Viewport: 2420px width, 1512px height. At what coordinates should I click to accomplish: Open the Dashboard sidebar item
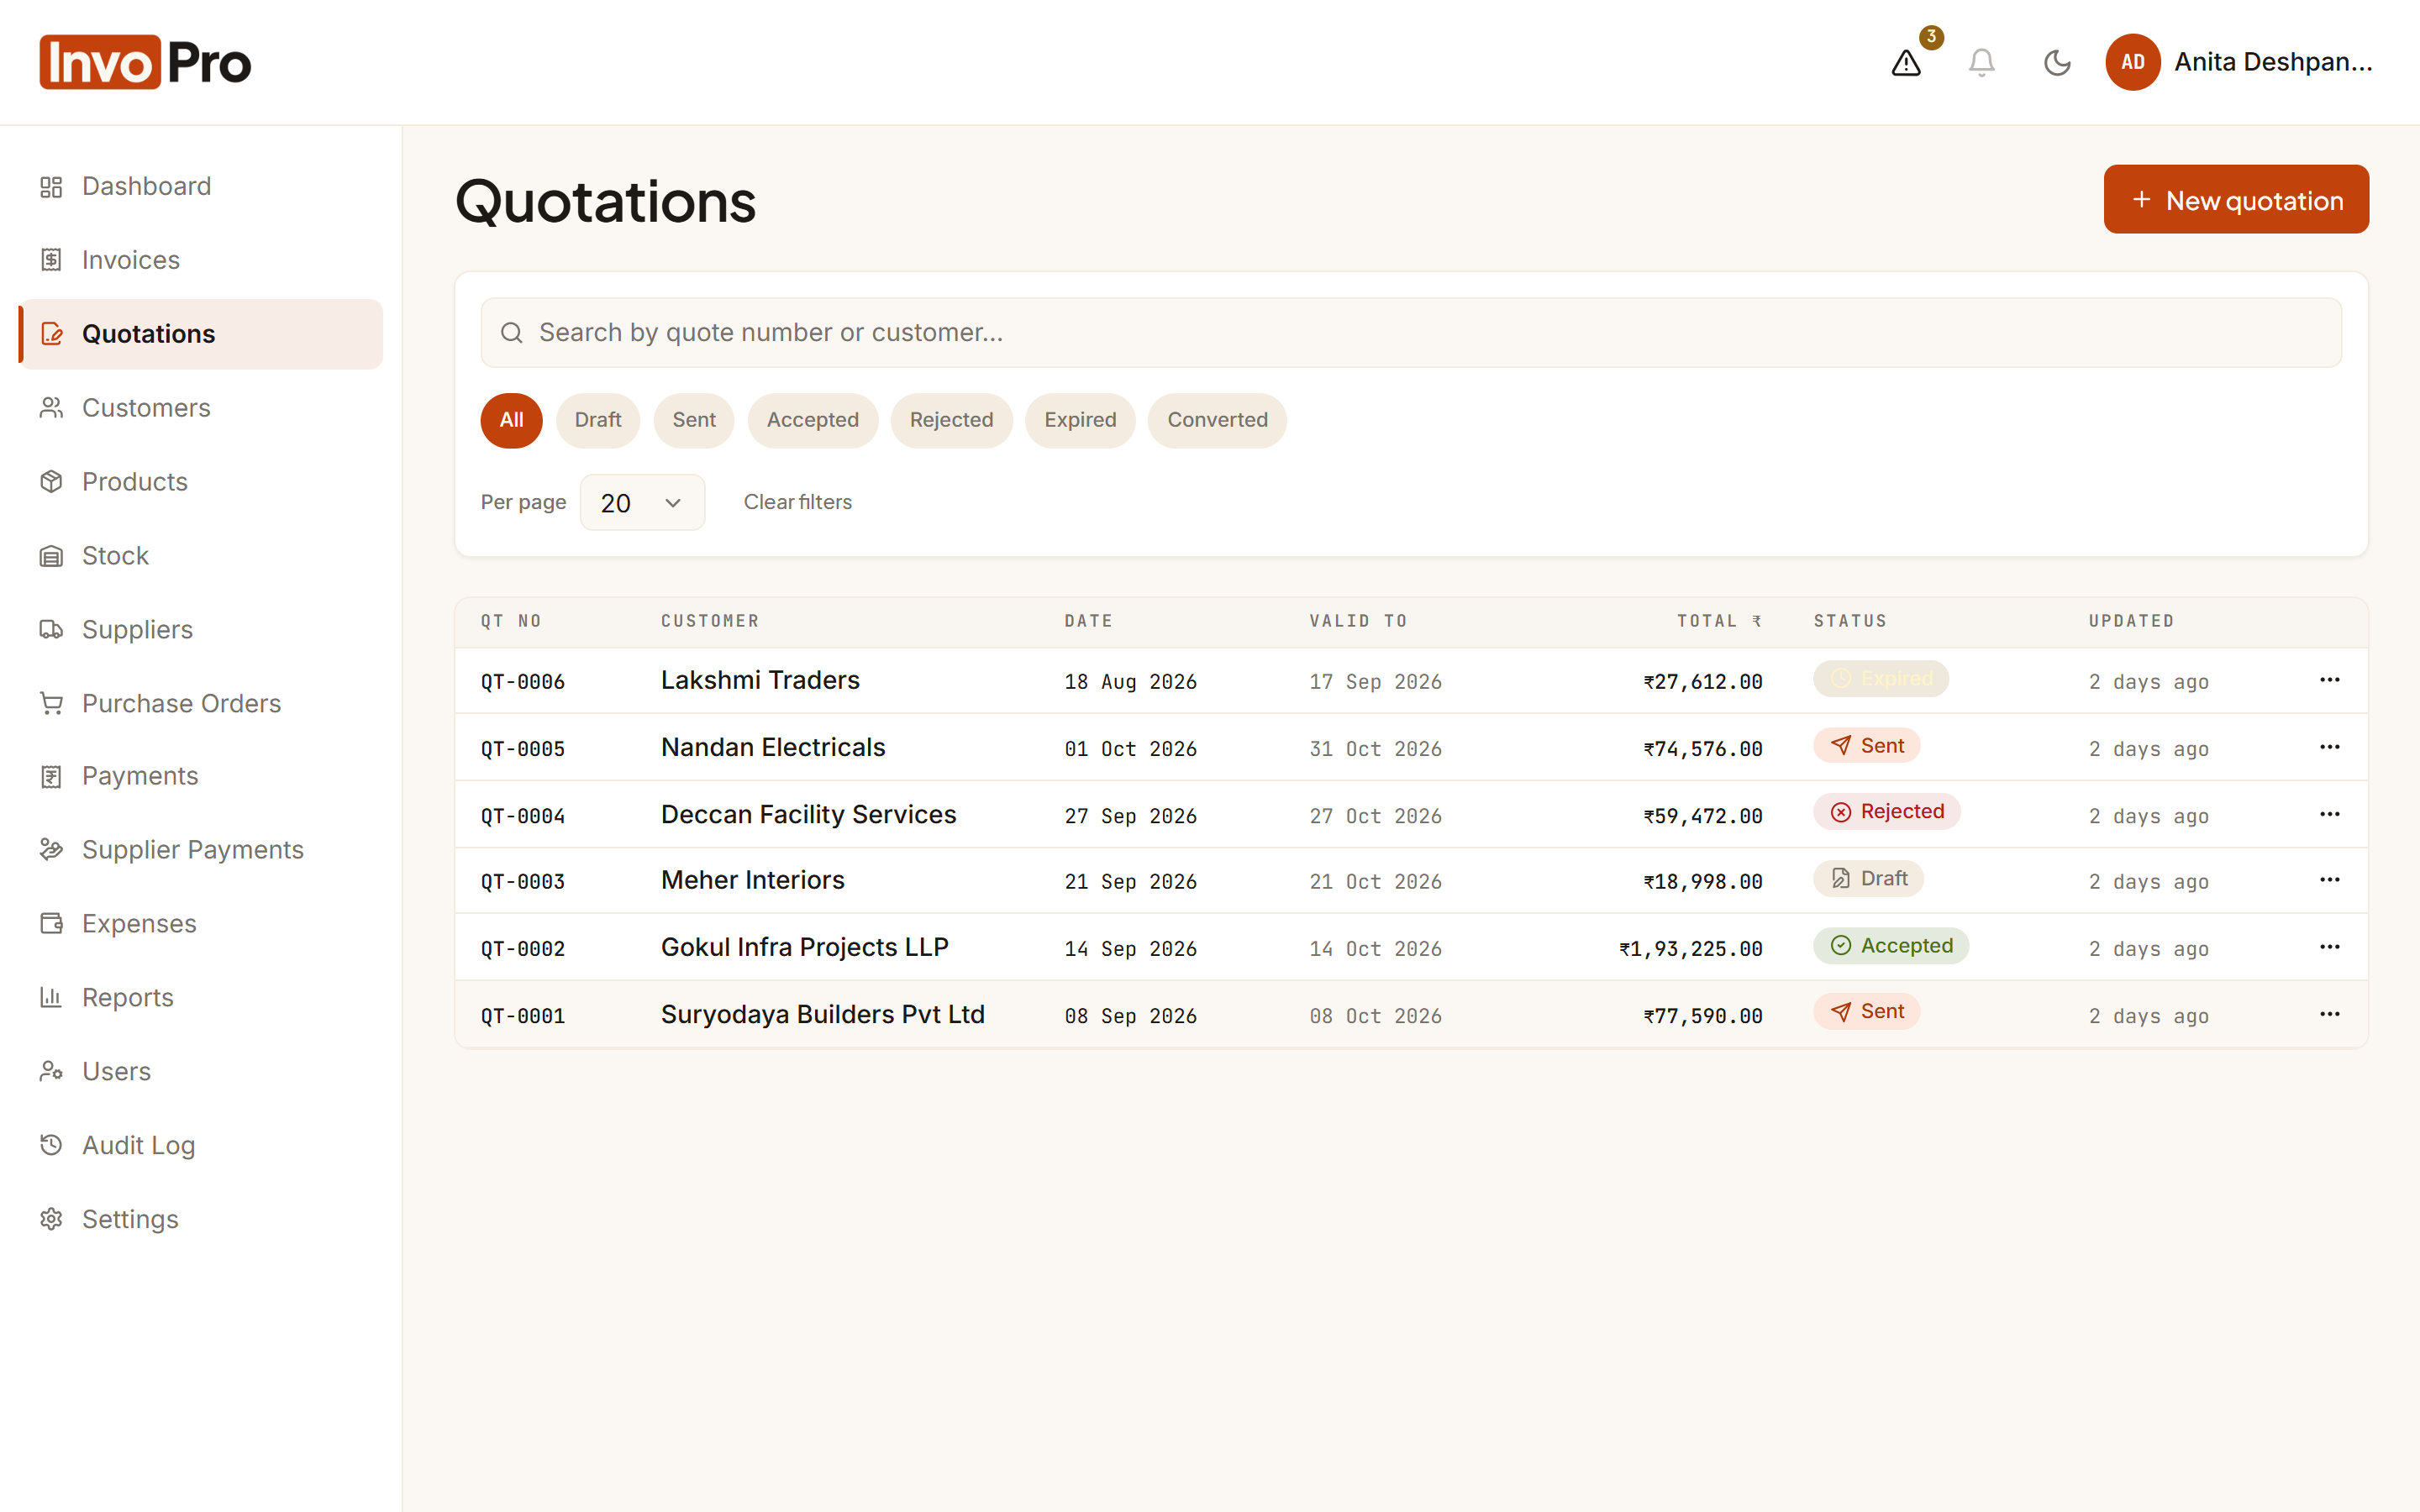[x=200, y=186]
